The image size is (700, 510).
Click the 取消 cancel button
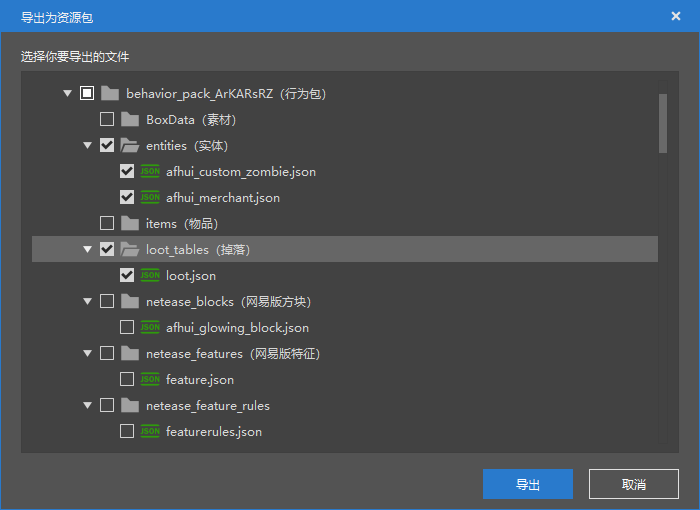[x=633, y=484]
